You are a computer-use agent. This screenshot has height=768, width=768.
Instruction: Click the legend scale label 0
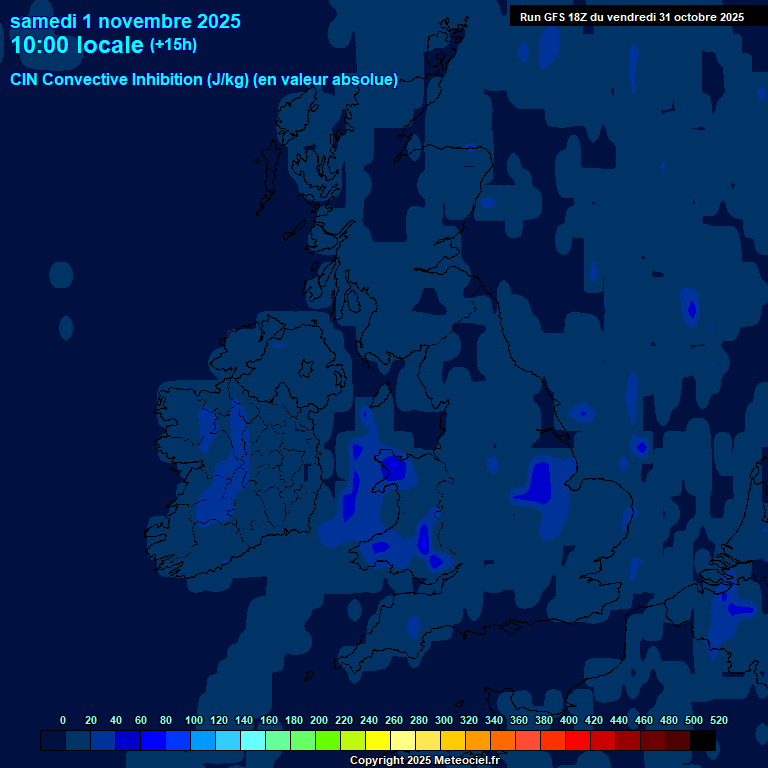coord(63,720)
